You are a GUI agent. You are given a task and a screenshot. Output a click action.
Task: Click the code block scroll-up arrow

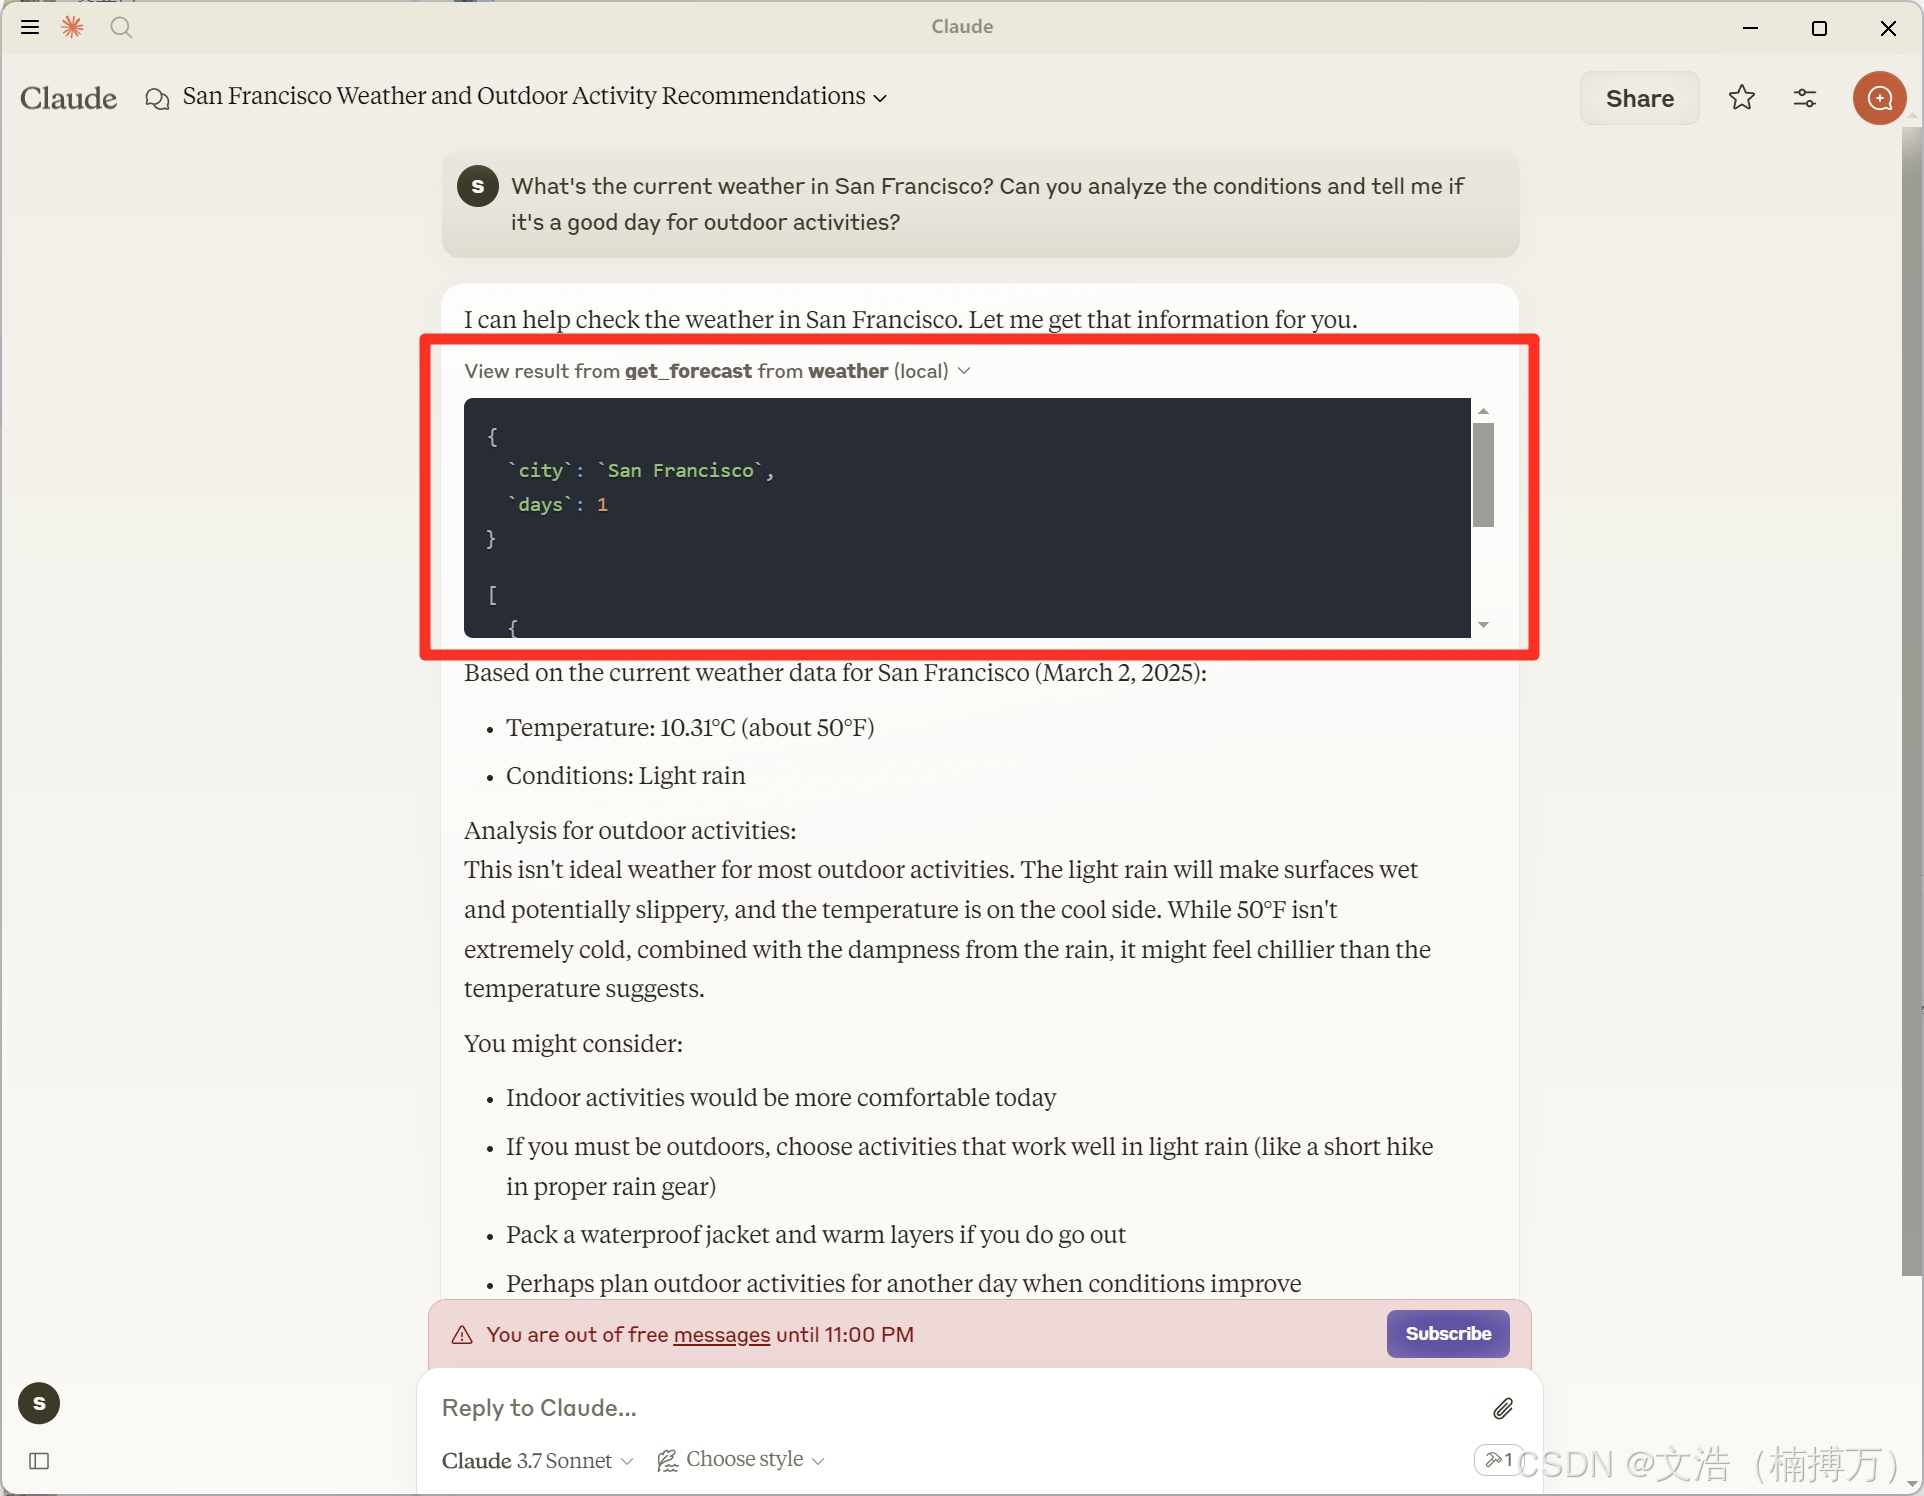pyautogui.click(x=1484, y=411)
